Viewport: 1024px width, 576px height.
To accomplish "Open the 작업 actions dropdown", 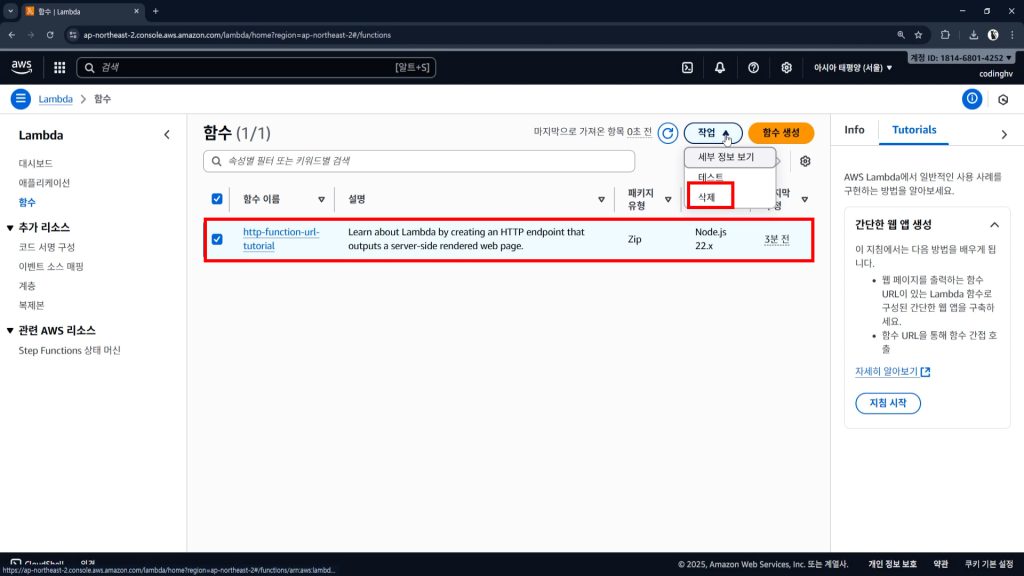I will [x=713, y=133].
